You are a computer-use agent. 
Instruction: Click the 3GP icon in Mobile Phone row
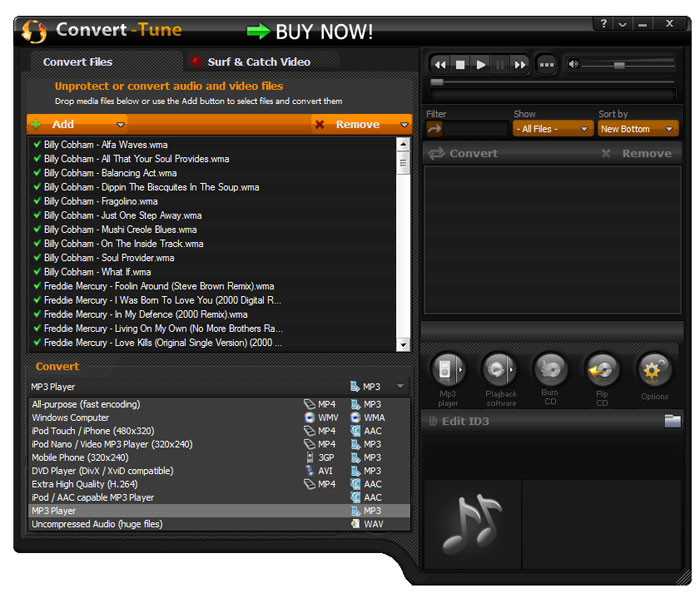point(310,457)
